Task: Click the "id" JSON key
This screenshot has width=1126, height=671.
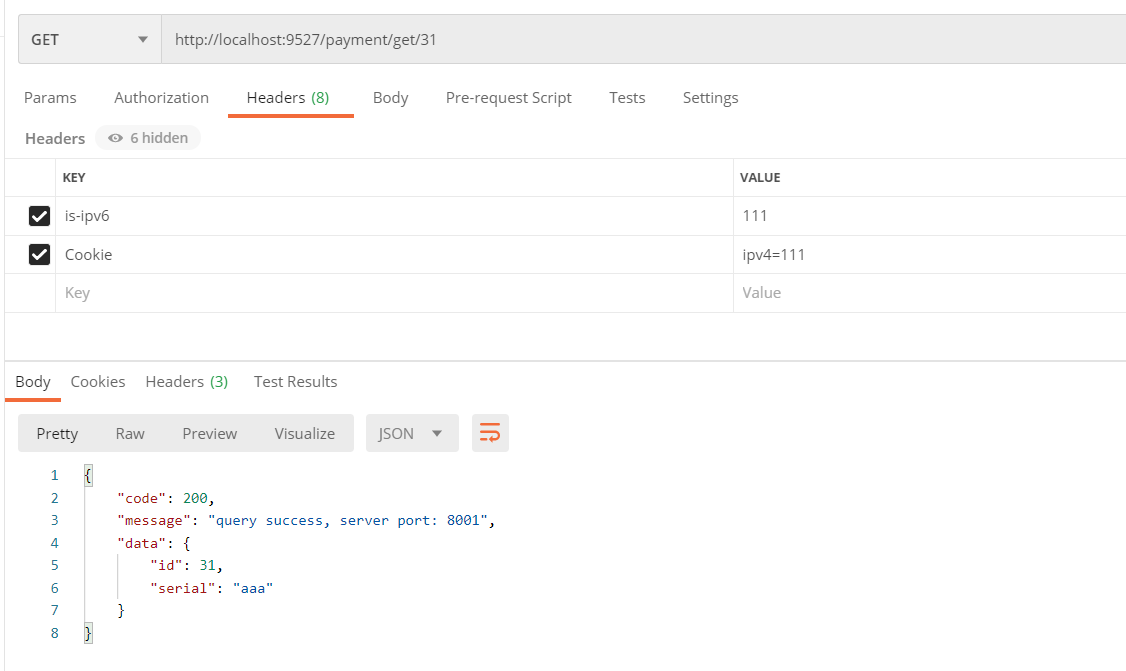Action: [x=167, y=565]
